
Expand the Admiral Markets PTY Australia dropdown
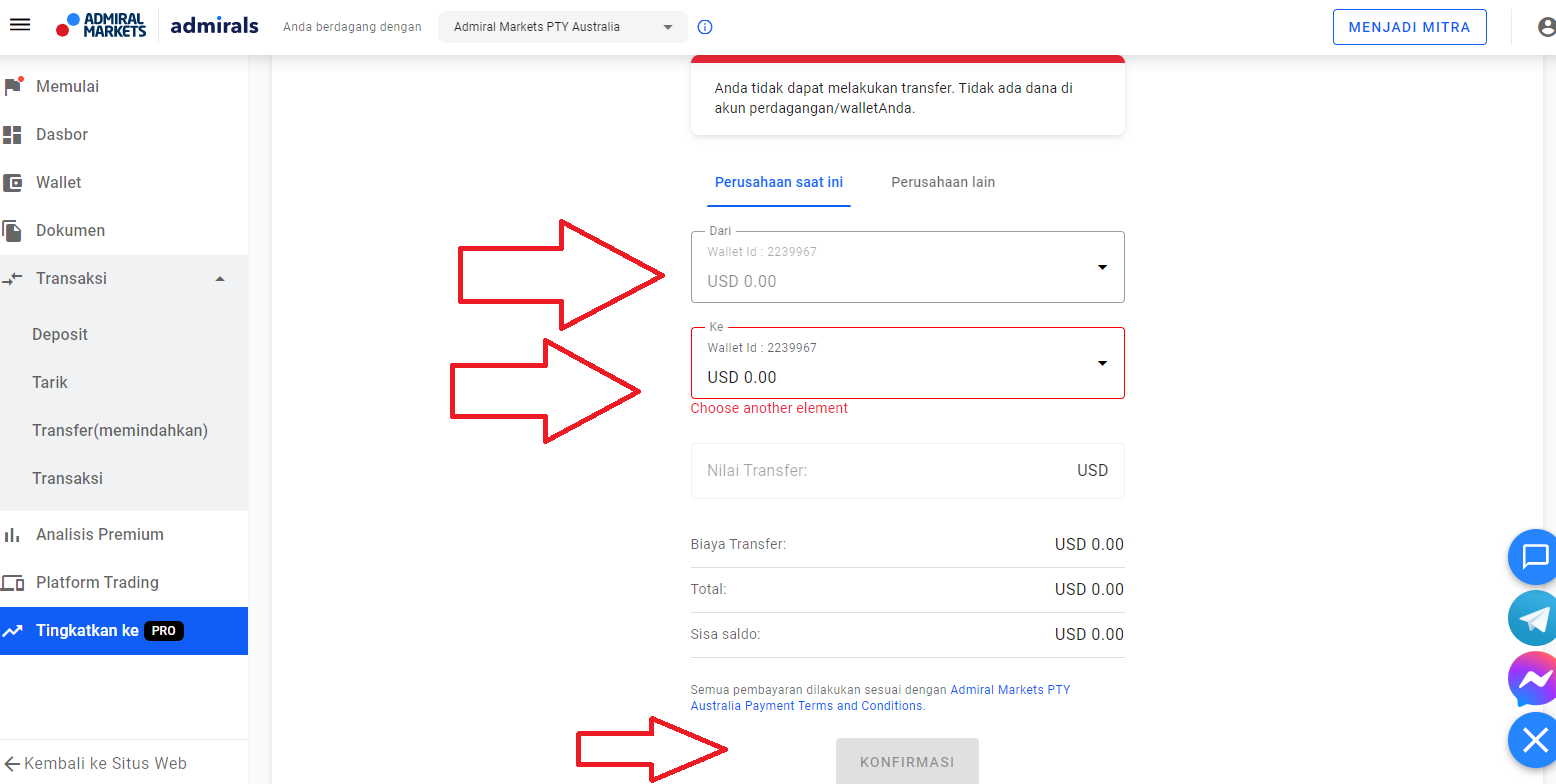(562, 27)
